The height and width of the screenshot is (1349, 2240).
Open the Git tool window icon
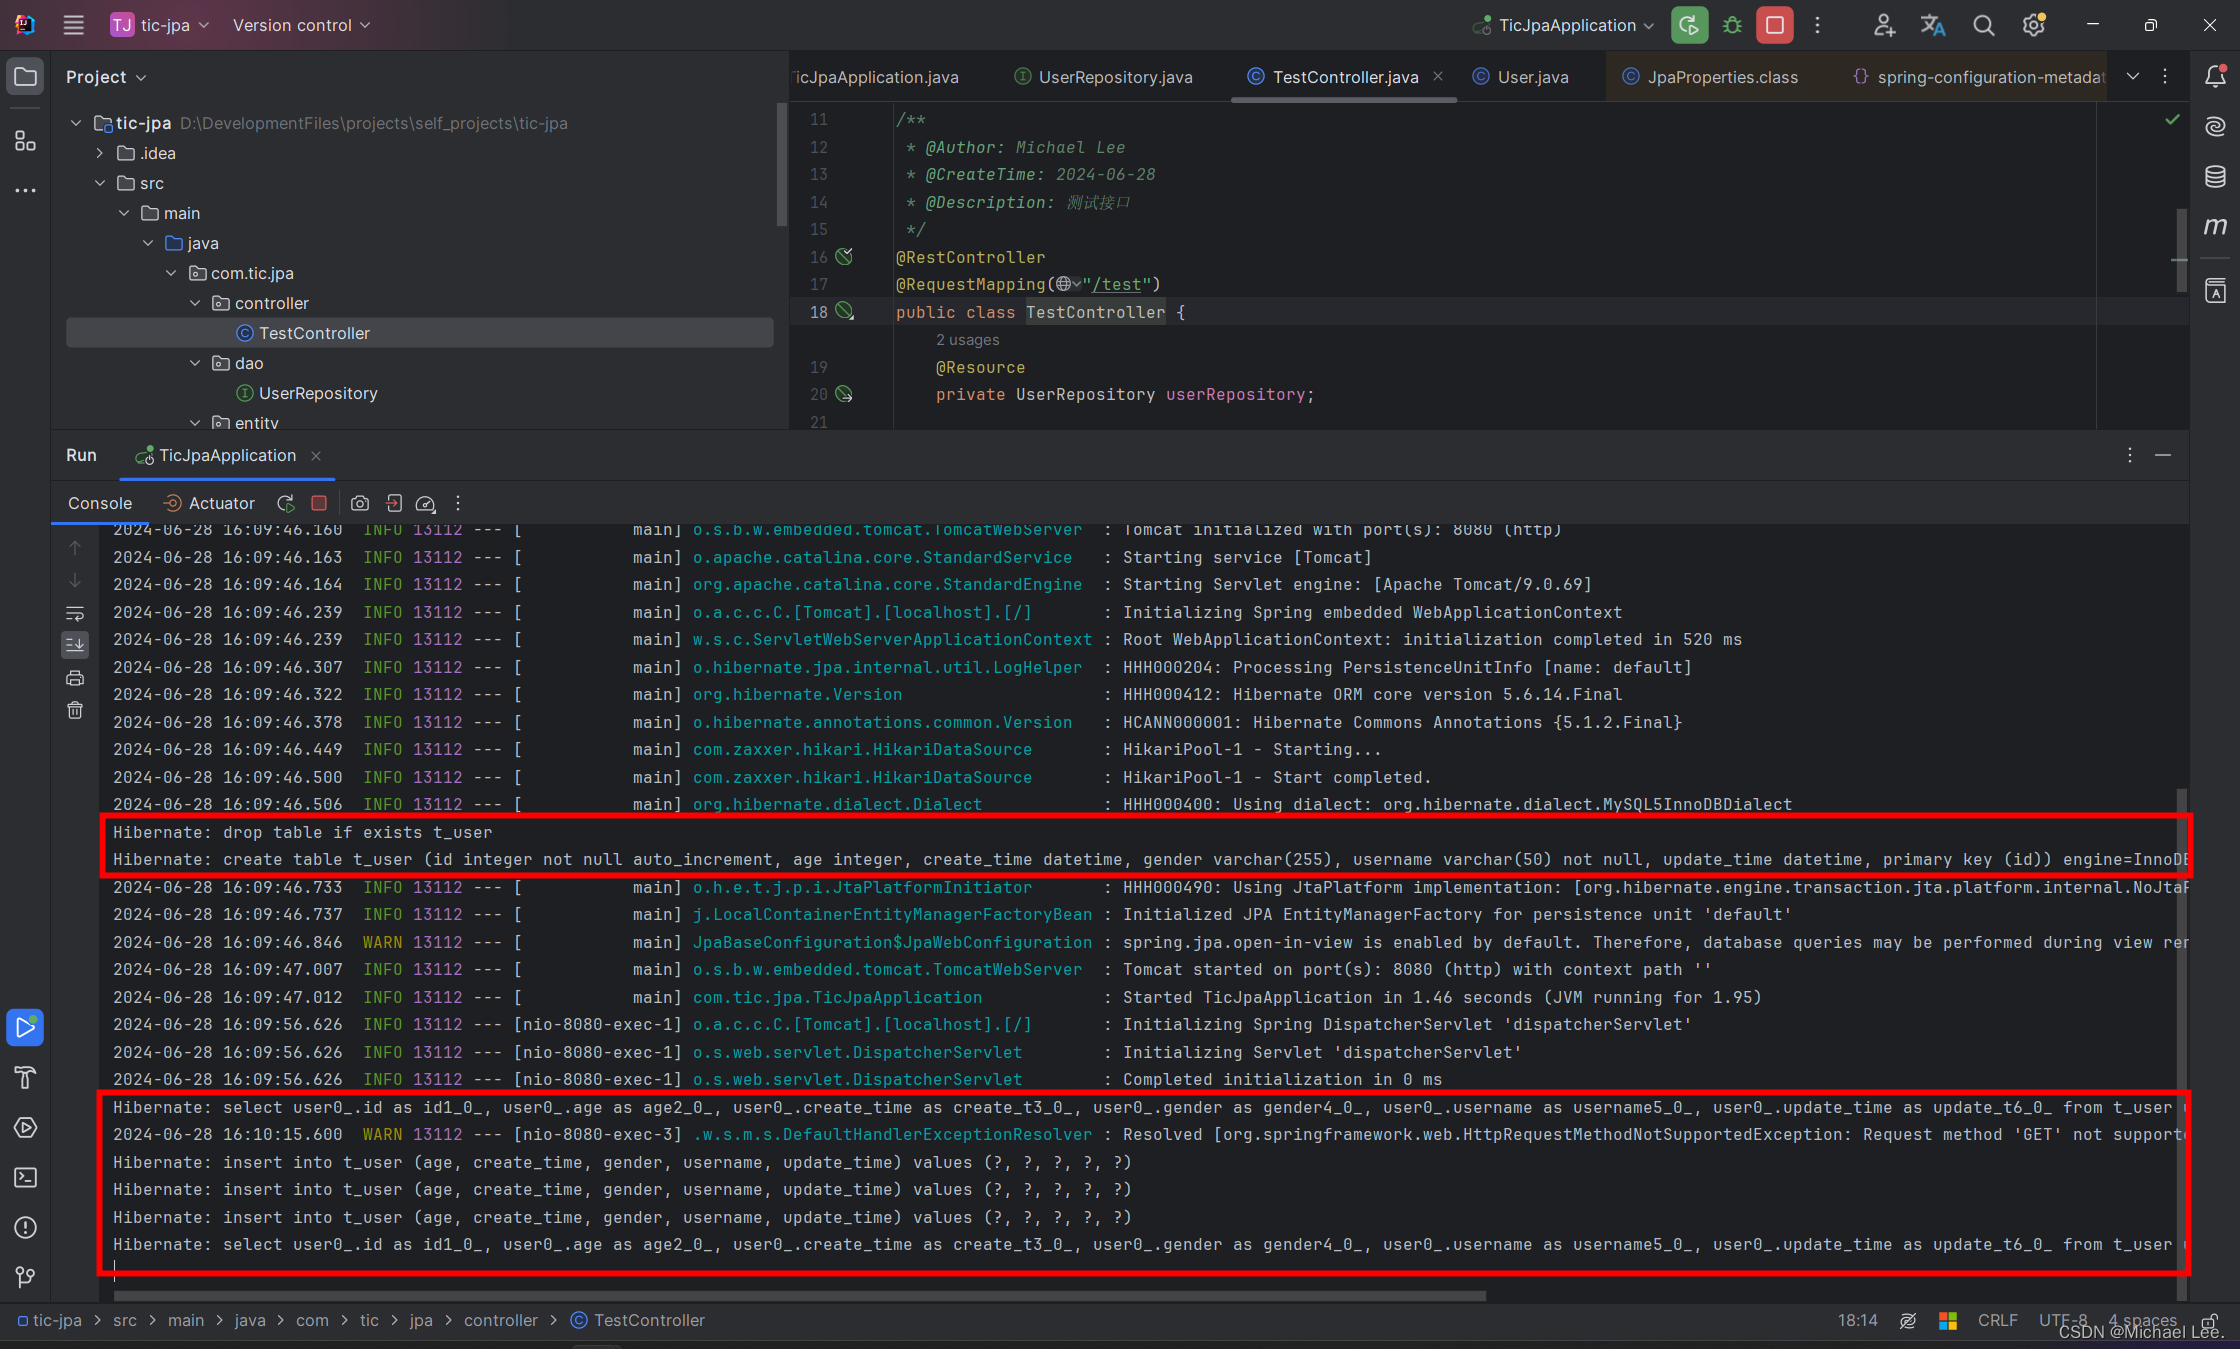[x=26, y=1277]
